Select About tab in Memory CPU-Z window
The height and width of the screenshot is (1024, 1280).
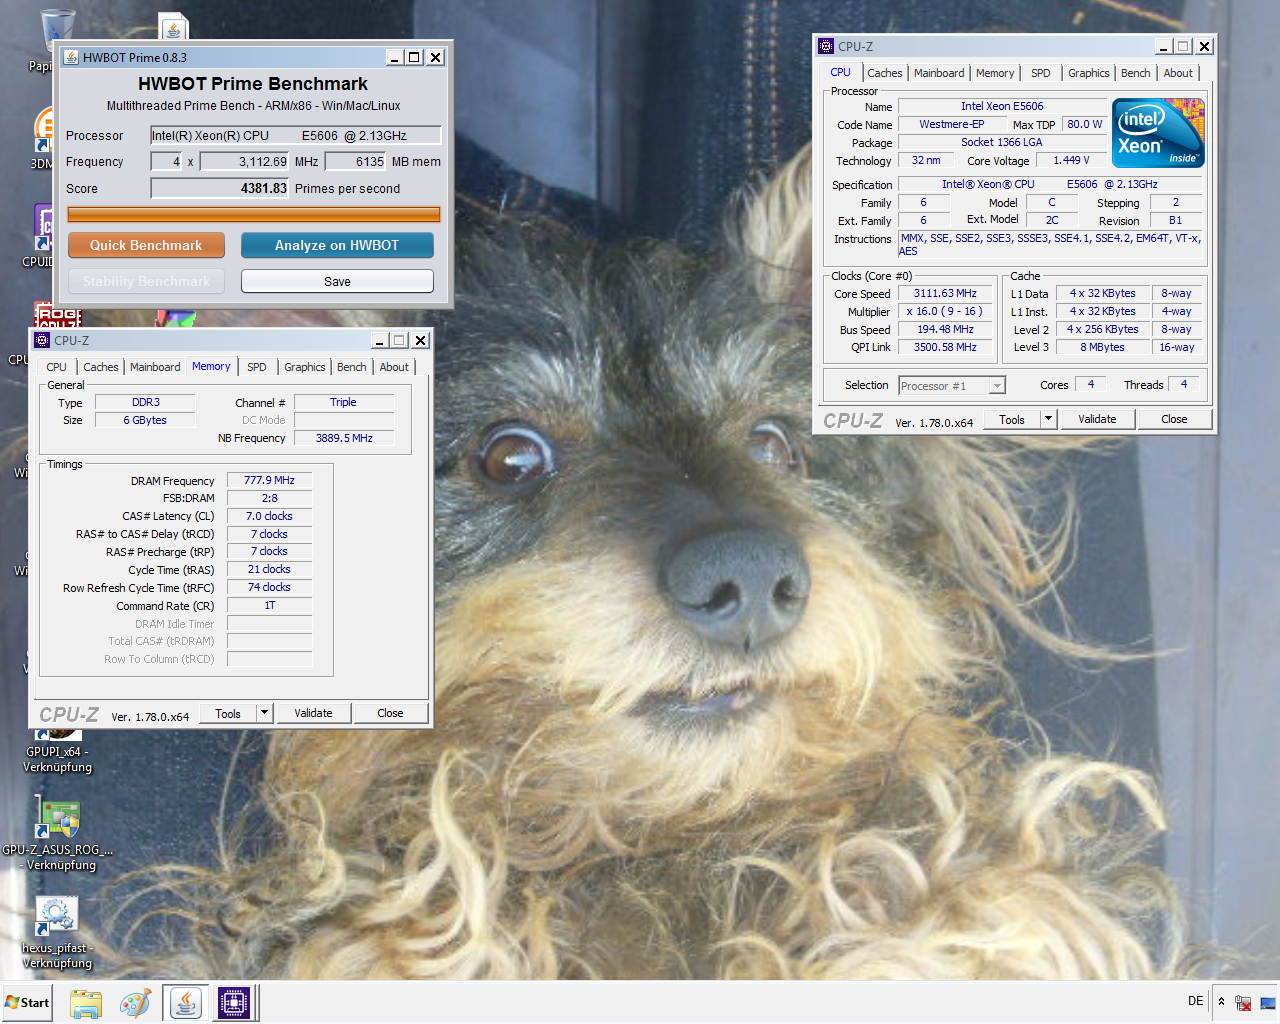[394, 367]
